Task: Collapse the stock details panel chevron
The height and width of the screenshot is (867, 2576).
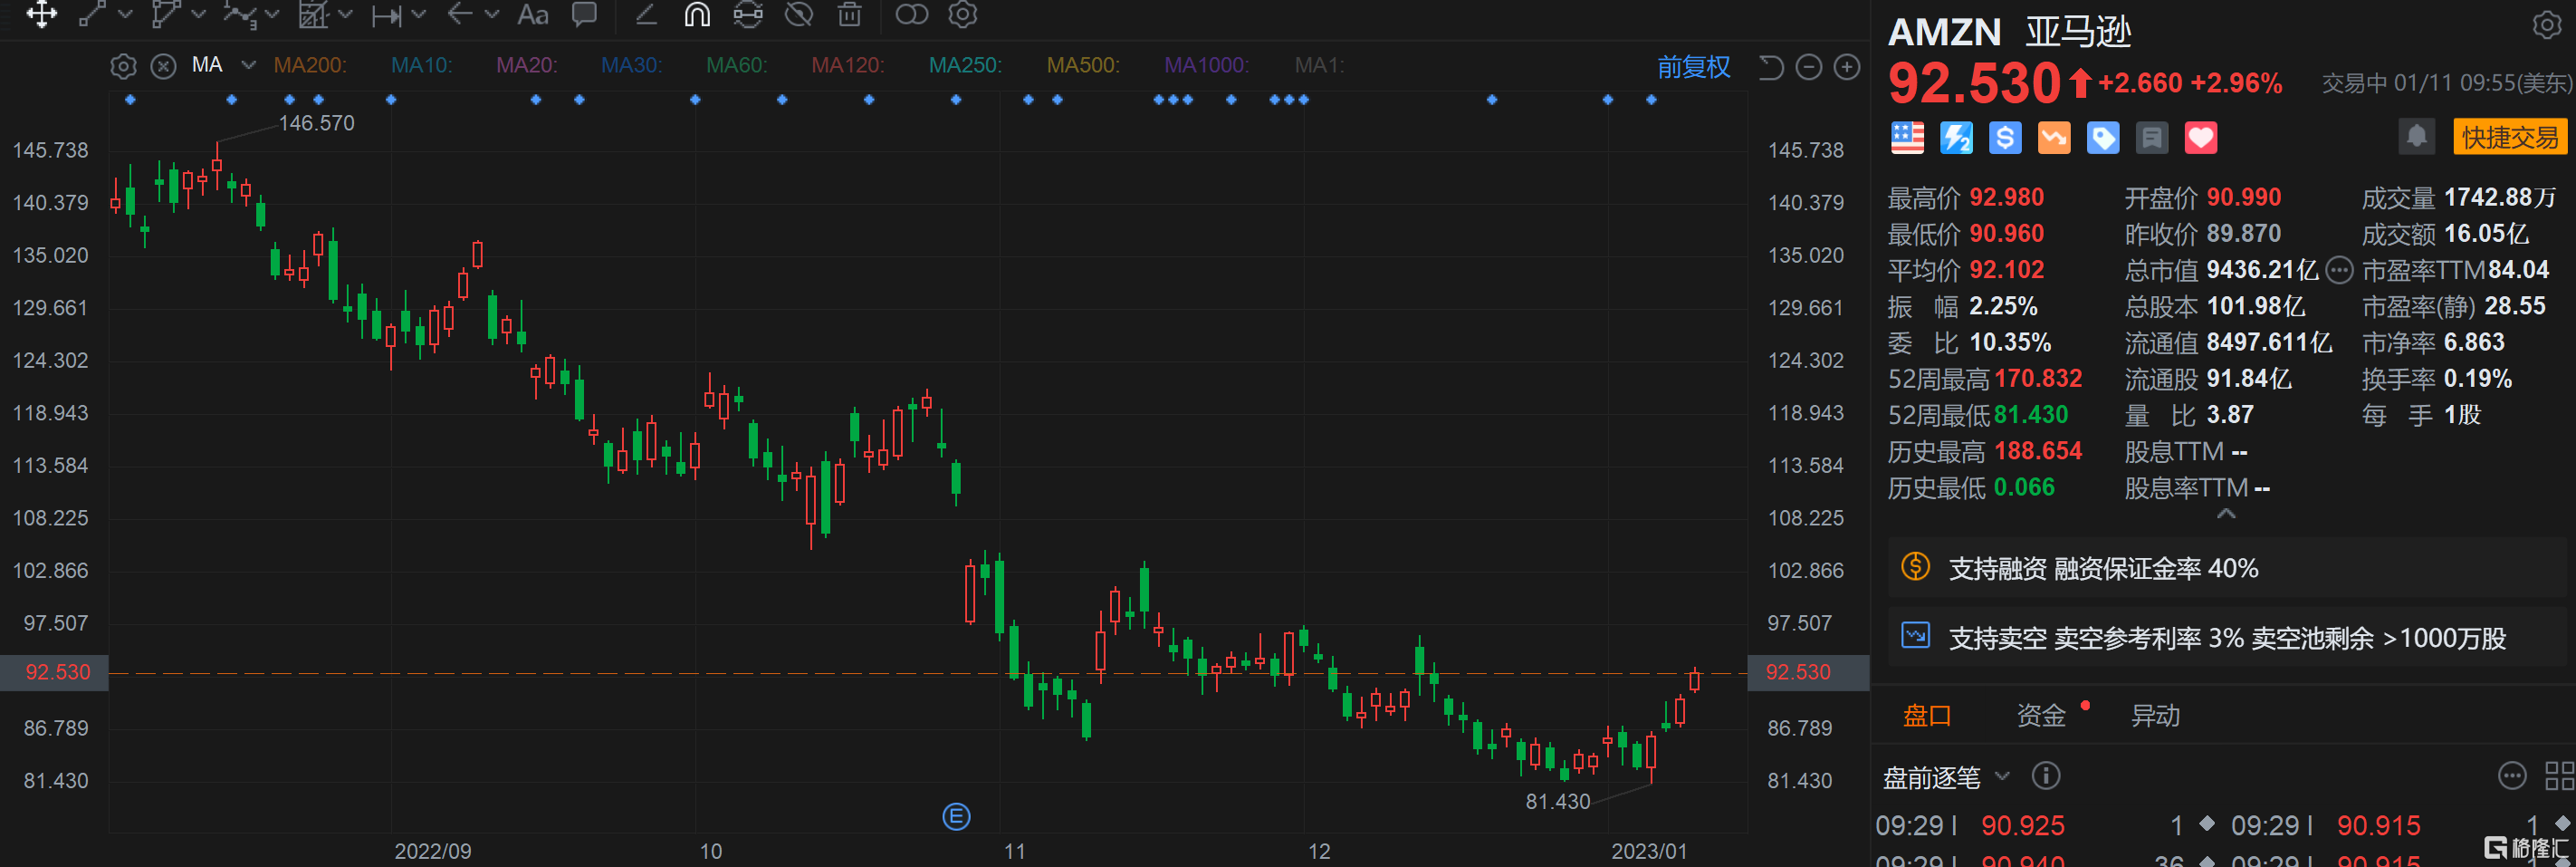Action: coord(2226,514)
